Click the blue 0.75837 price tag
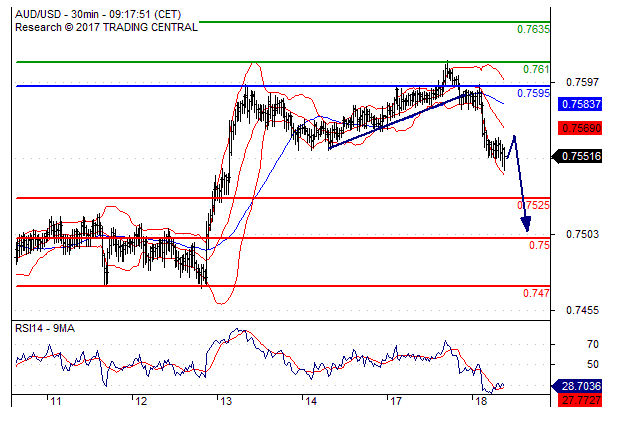This screenshot has width=622, height=422. tap(580, 104)
